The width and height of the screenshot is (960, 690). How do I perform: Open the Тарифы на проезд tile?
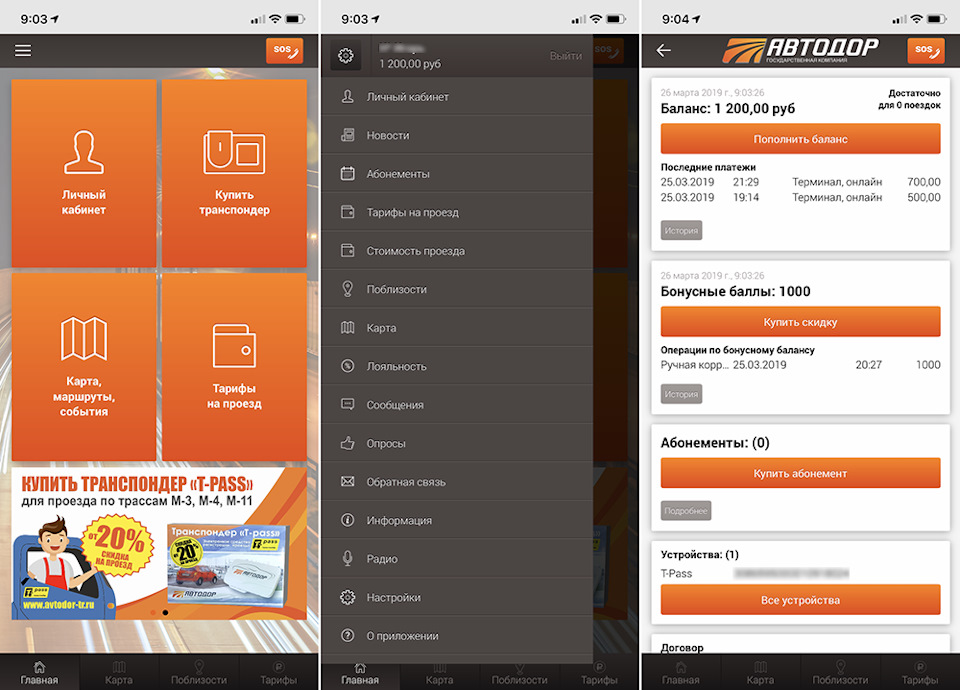click(x=234, y=367)
